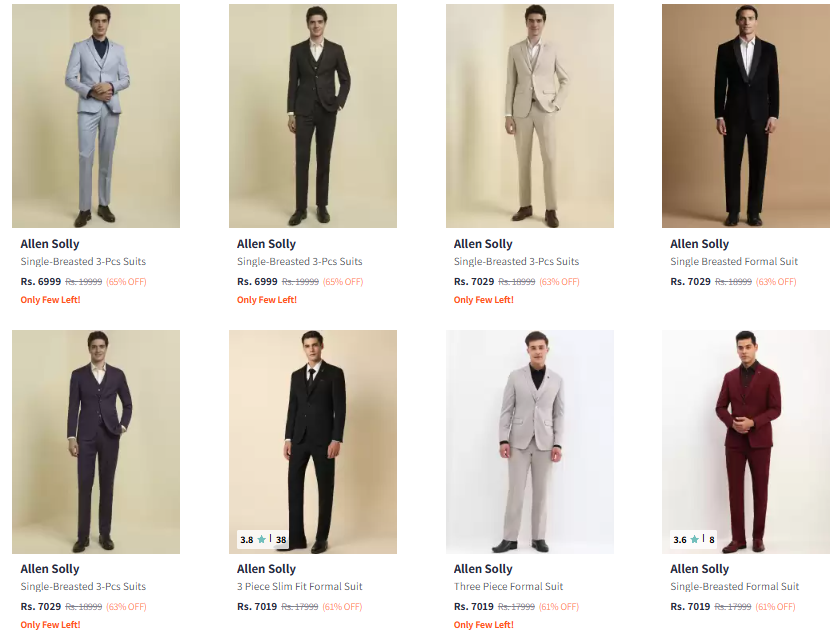This screenshot has height=636, width=836.
Task: Select the black suit with tie image
Action: [313, 442]
